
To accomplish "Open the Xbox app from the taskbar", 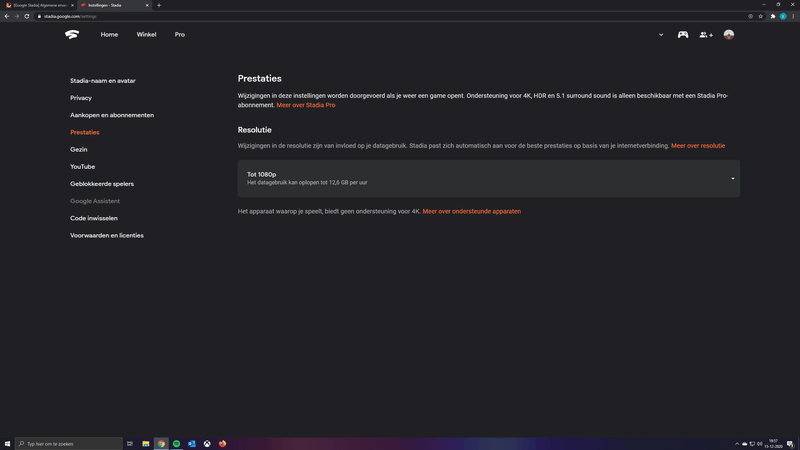I will click(x=207, y=444).
